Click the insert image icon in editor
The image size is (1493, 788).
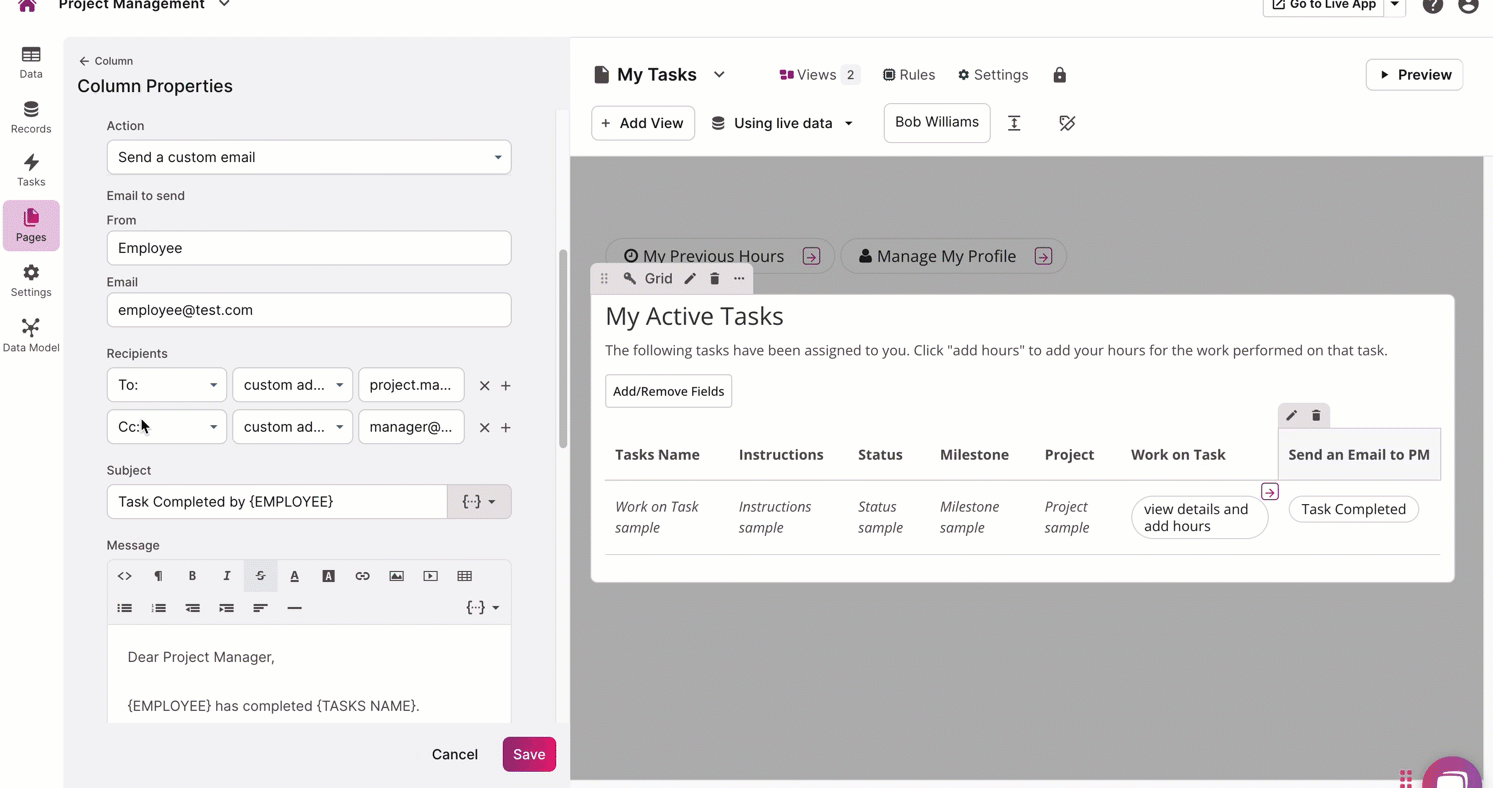[x=396, y=576]
